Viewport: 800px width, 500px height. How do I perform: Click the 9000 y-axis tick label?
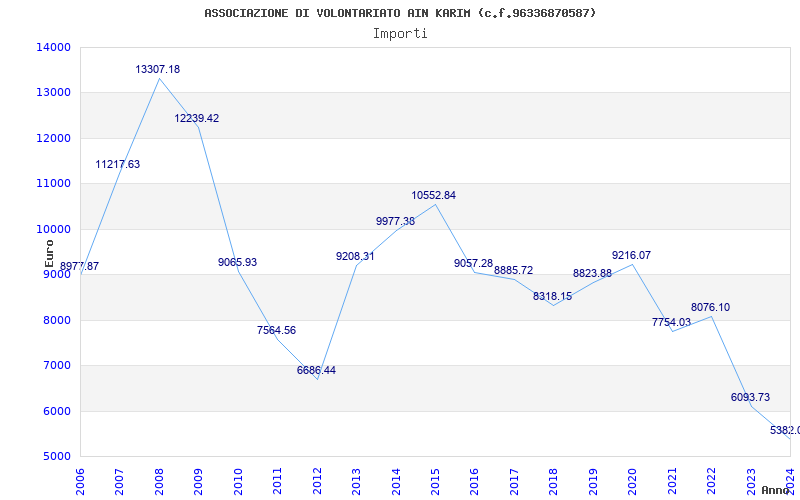[57, 274]
